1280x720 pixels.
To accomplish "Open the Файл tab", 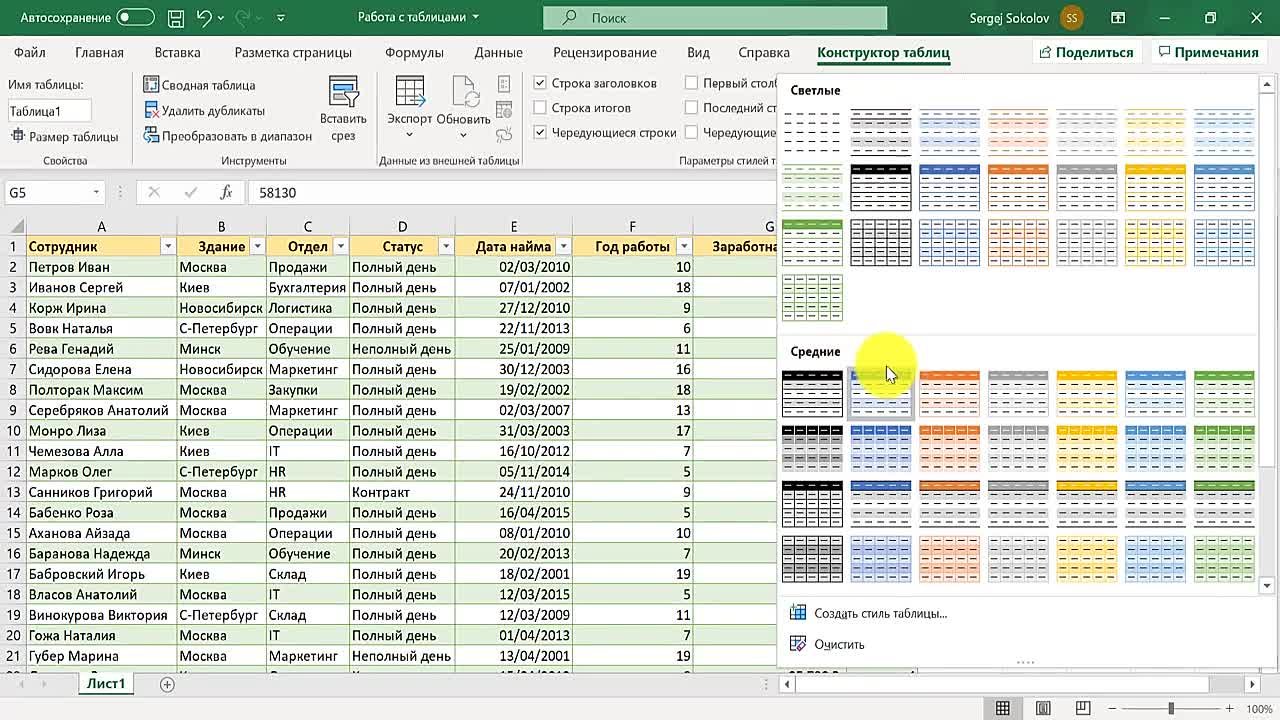I will coord(30,52).
